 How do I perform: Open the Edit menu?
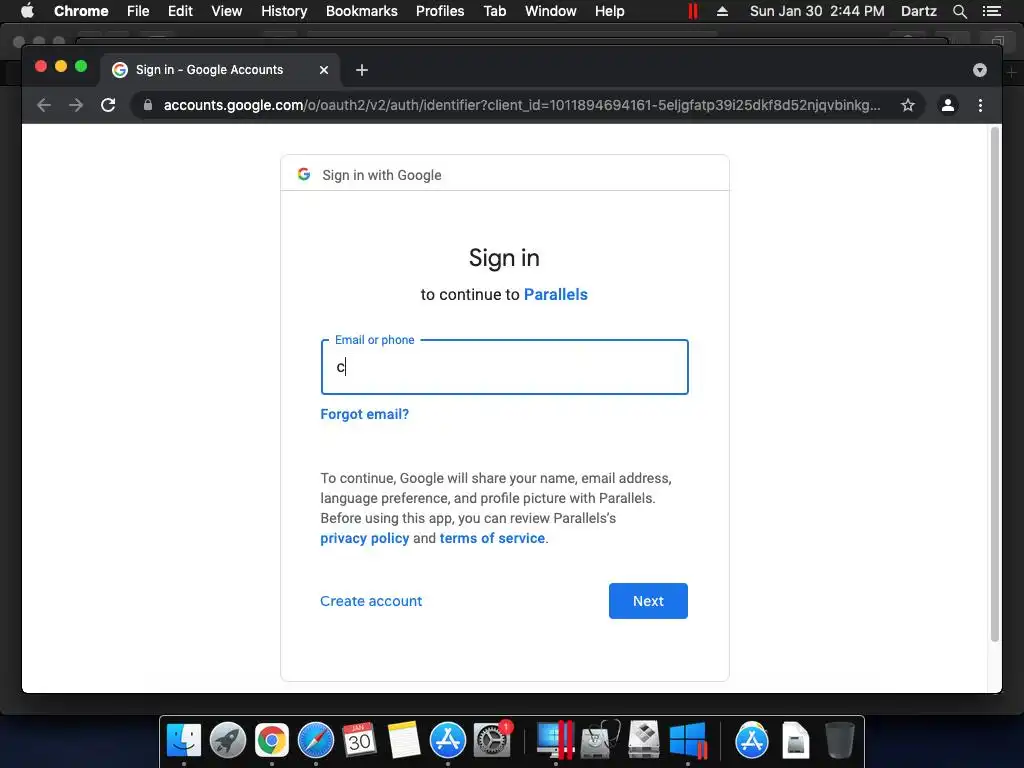click(x=180, y=11)
